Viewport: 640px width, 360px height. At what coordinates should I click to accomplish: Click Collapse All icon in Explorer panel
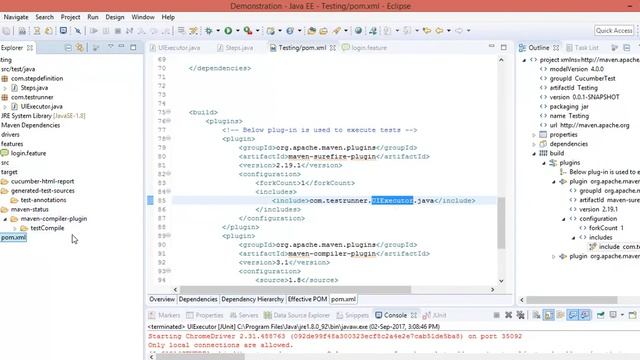[x=68, y=48]
